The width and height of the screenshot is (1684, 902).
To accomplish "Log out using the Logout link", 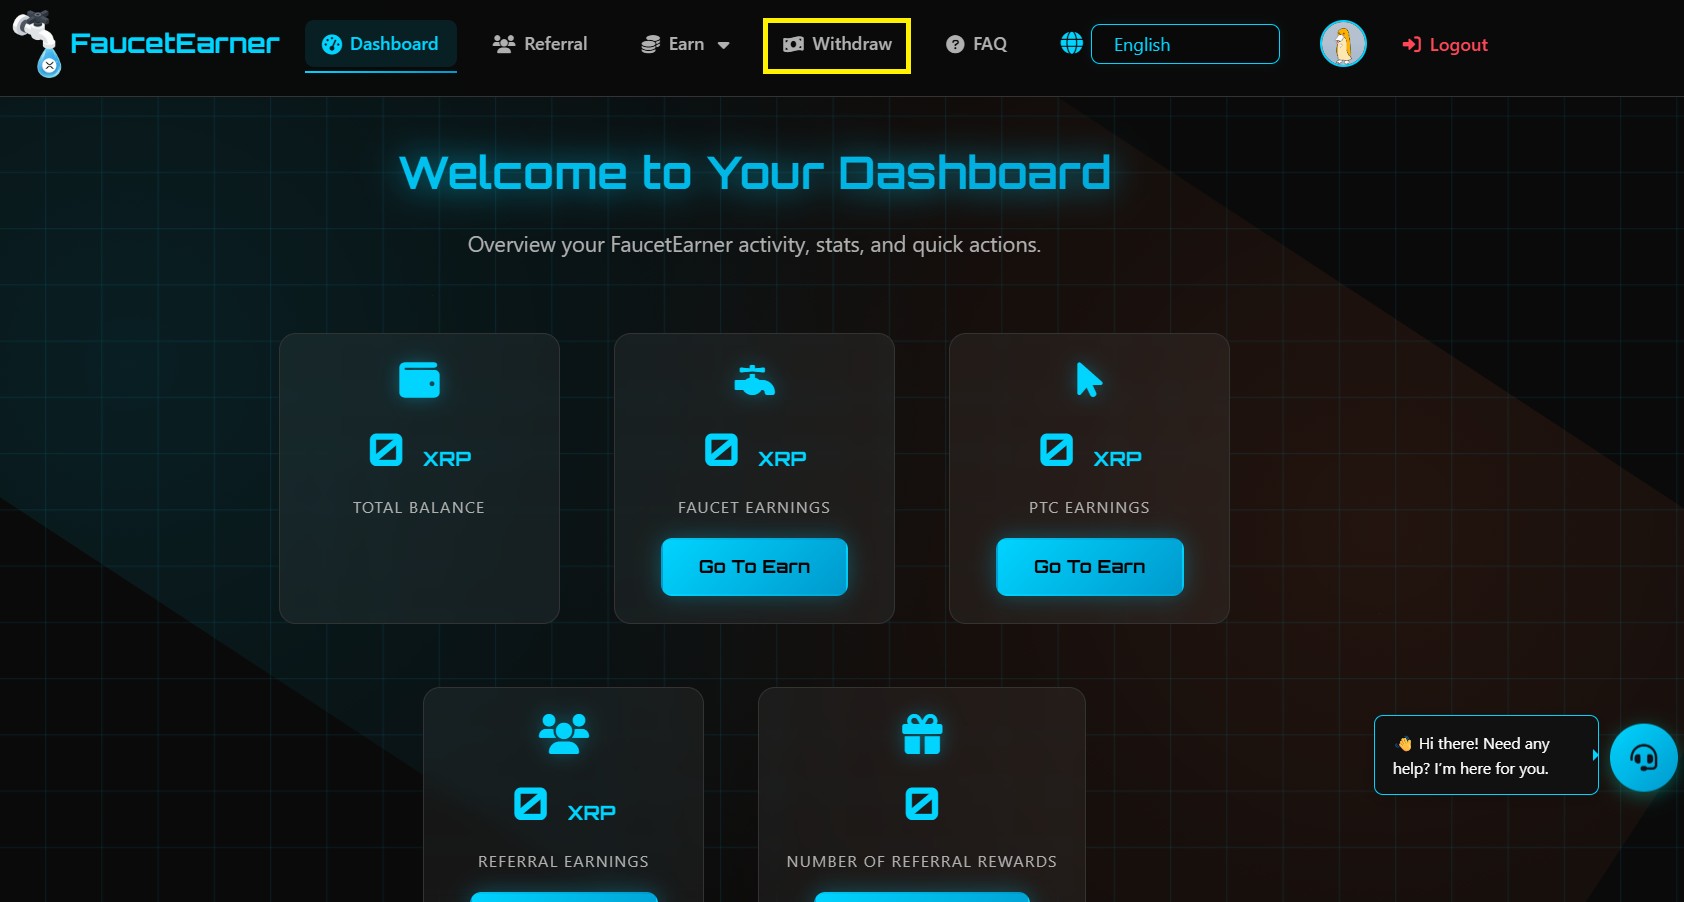I will 1445,44.
